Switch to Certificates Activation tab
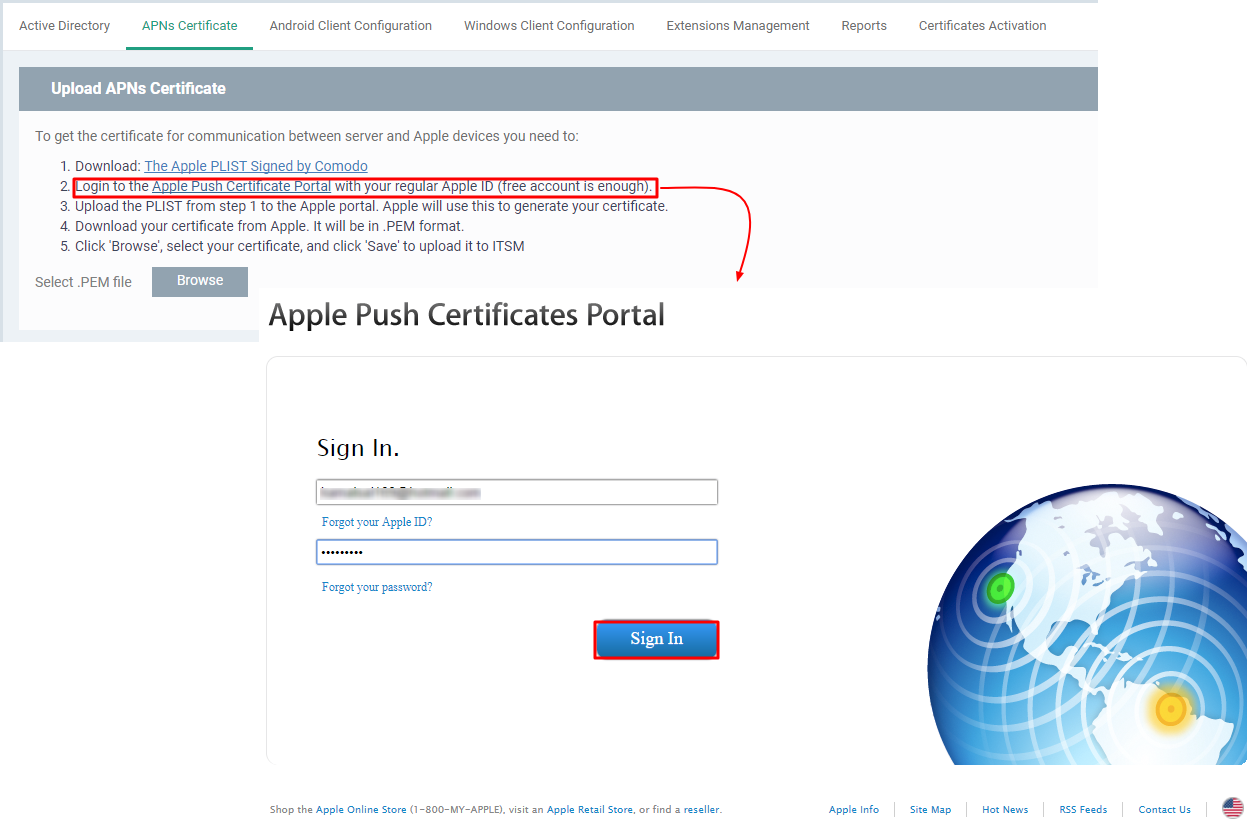The width and height of the screenshot is (1251, 837). (x=983, y=26)
